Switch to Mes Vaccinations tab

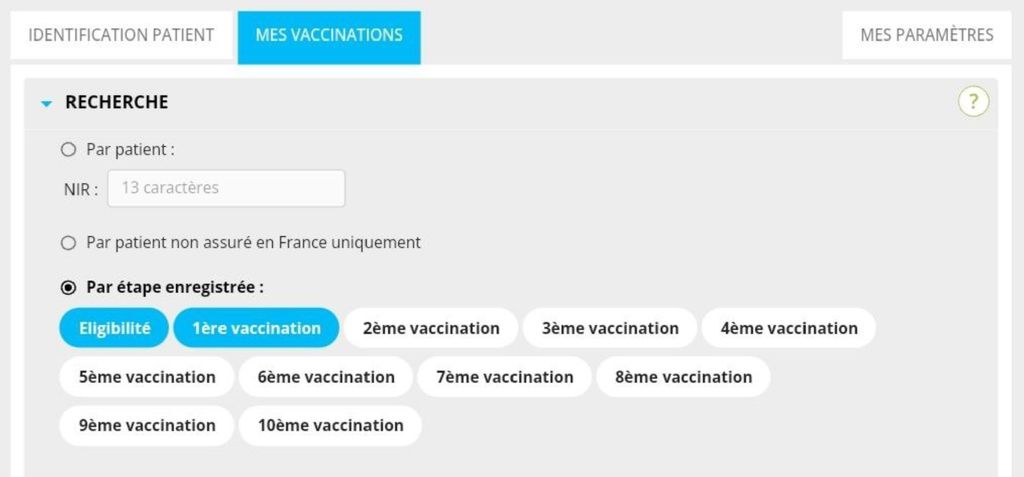coord(329,35)
